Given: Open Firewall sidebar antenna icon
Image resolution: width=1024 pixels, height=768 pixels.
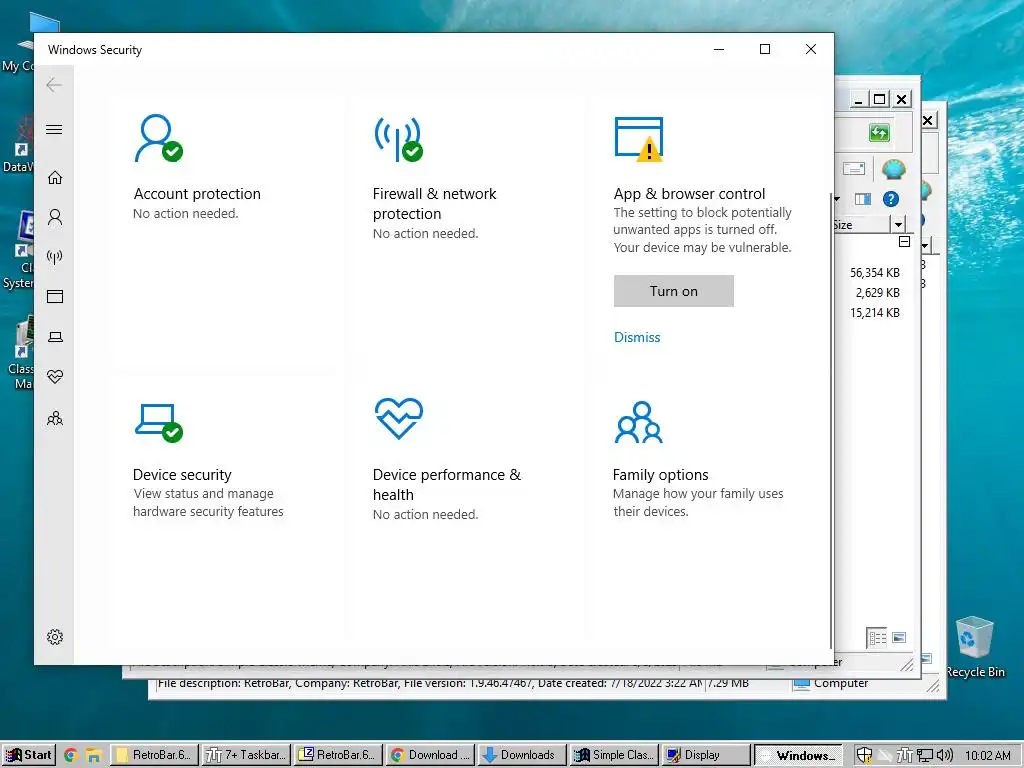Looking at the screenshot, I should point(55,257).
